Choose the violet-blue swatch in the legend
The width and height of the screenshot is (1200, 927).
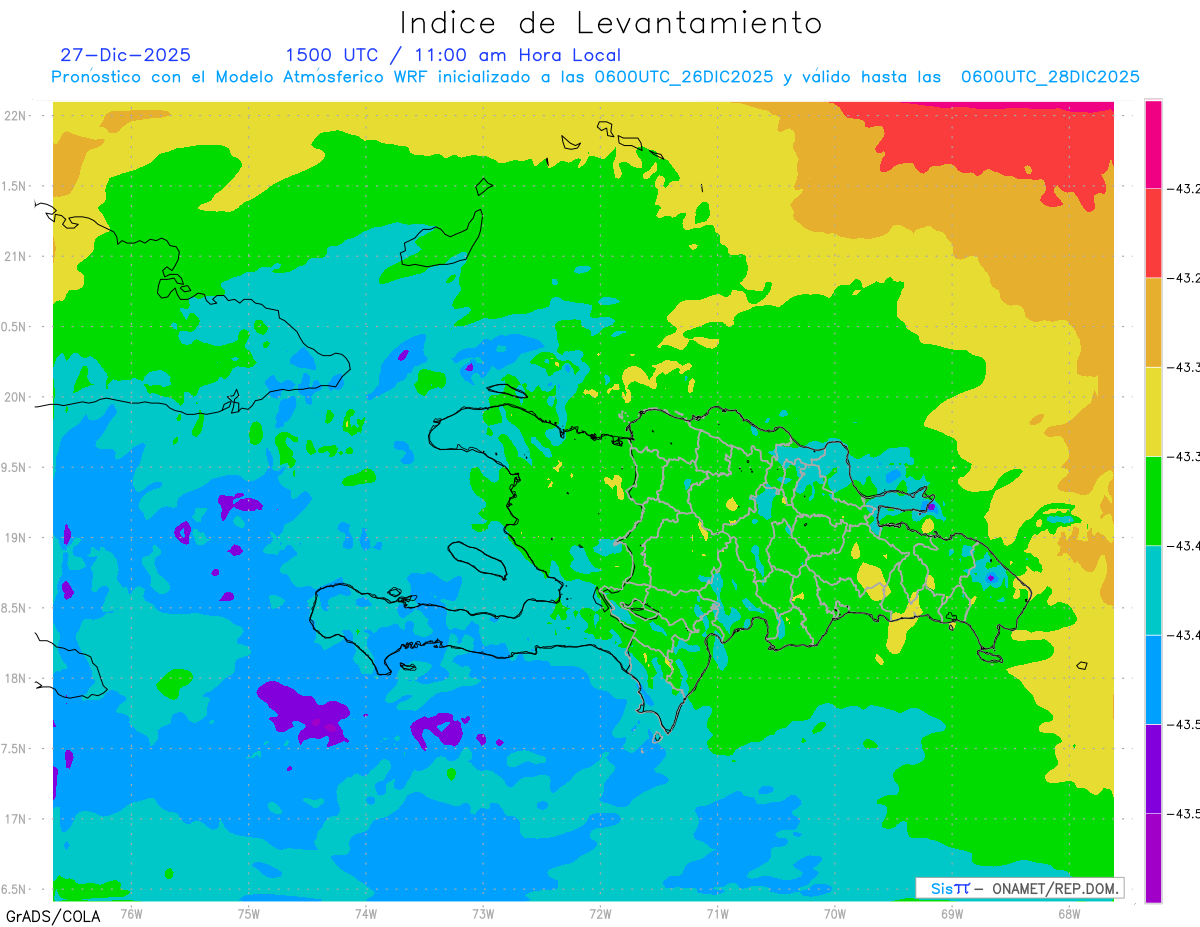click(x=1153, y=768)
